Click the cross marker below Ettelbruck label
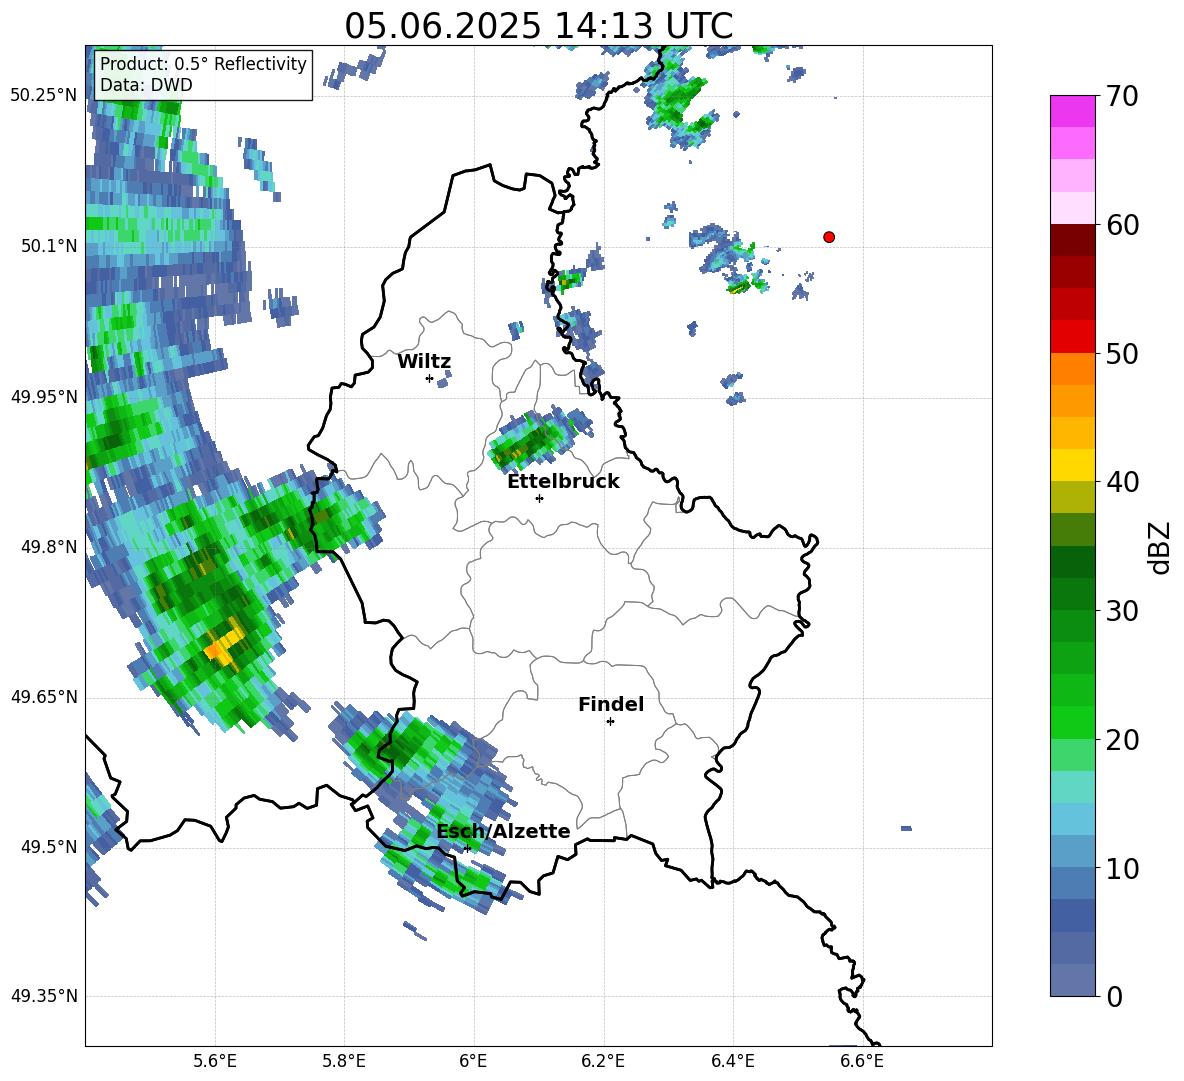 [x=539, y=498]
